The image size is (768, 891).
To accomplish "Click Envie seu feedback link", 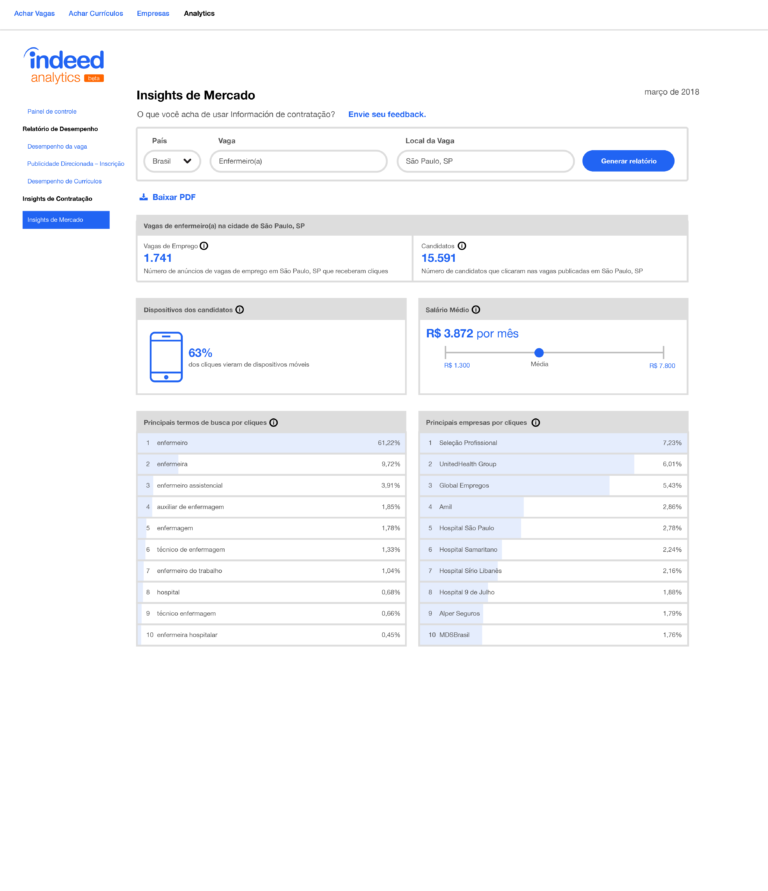I will (387, 114).
